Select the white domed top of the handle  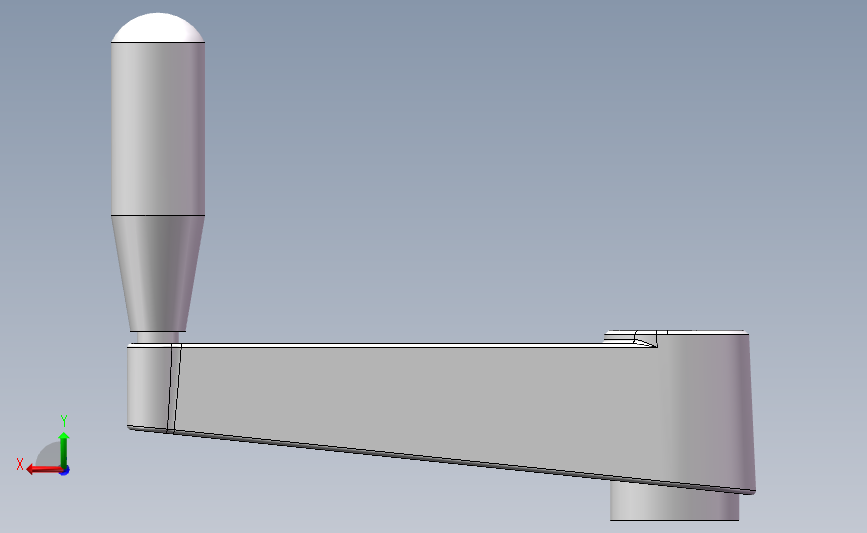click(x=158, y=28)
